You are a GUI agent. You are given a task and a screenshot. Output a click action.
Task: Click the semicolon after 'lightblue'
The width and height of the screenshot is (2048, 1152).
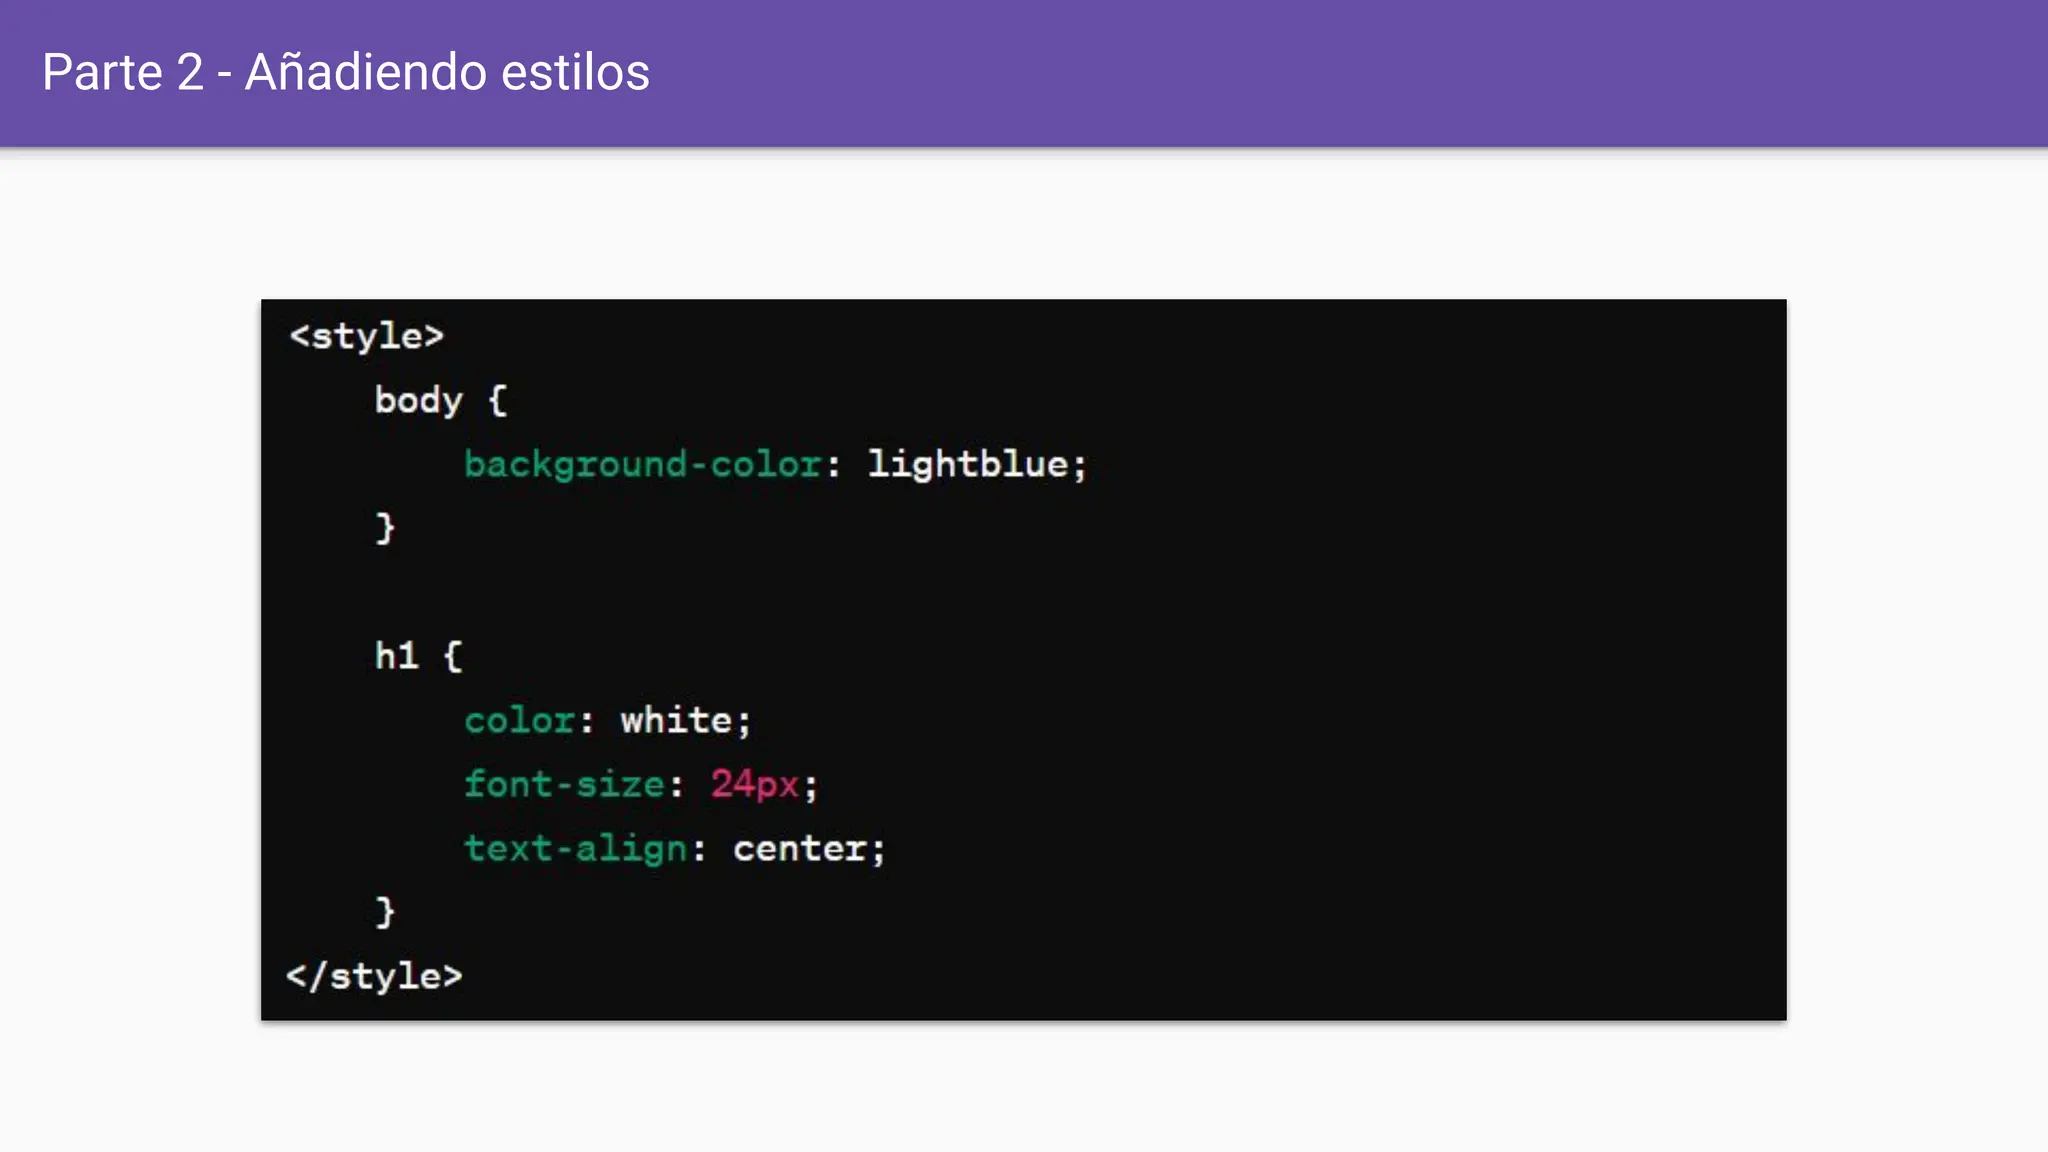[1080, 466]
